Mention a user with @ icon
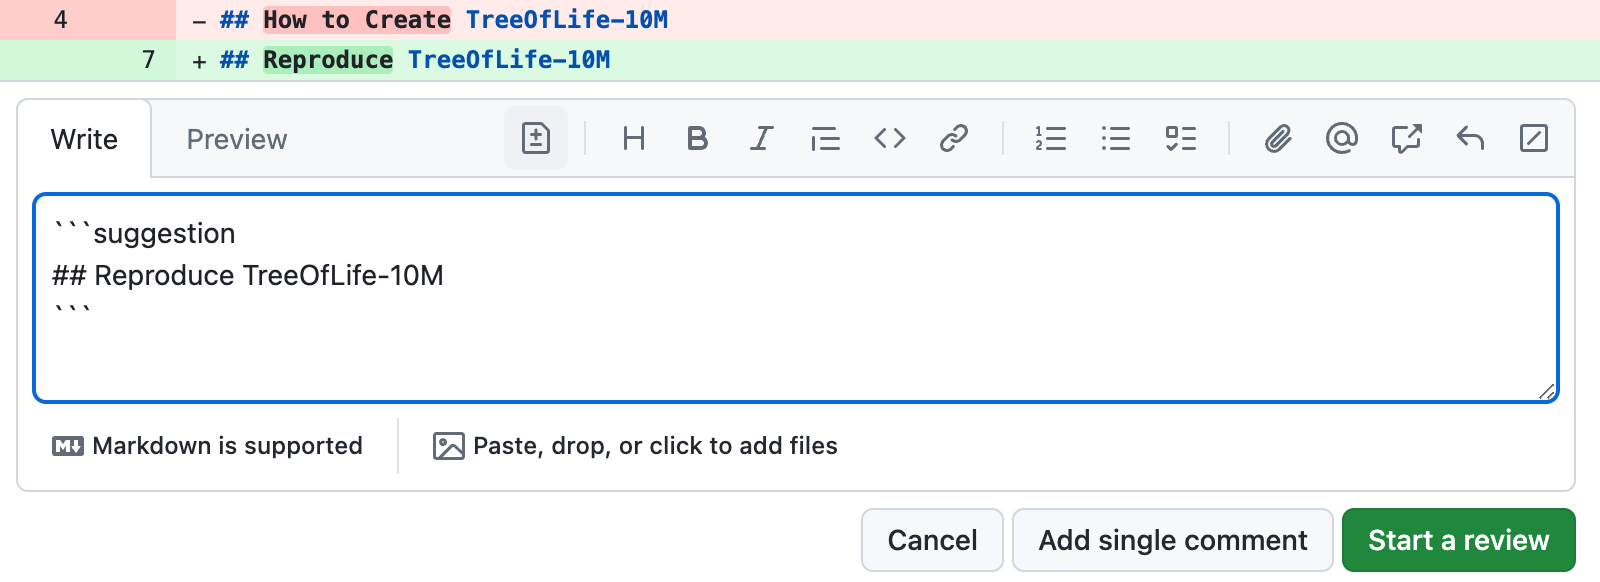The image size is (1600, 582). point(1341,138)
